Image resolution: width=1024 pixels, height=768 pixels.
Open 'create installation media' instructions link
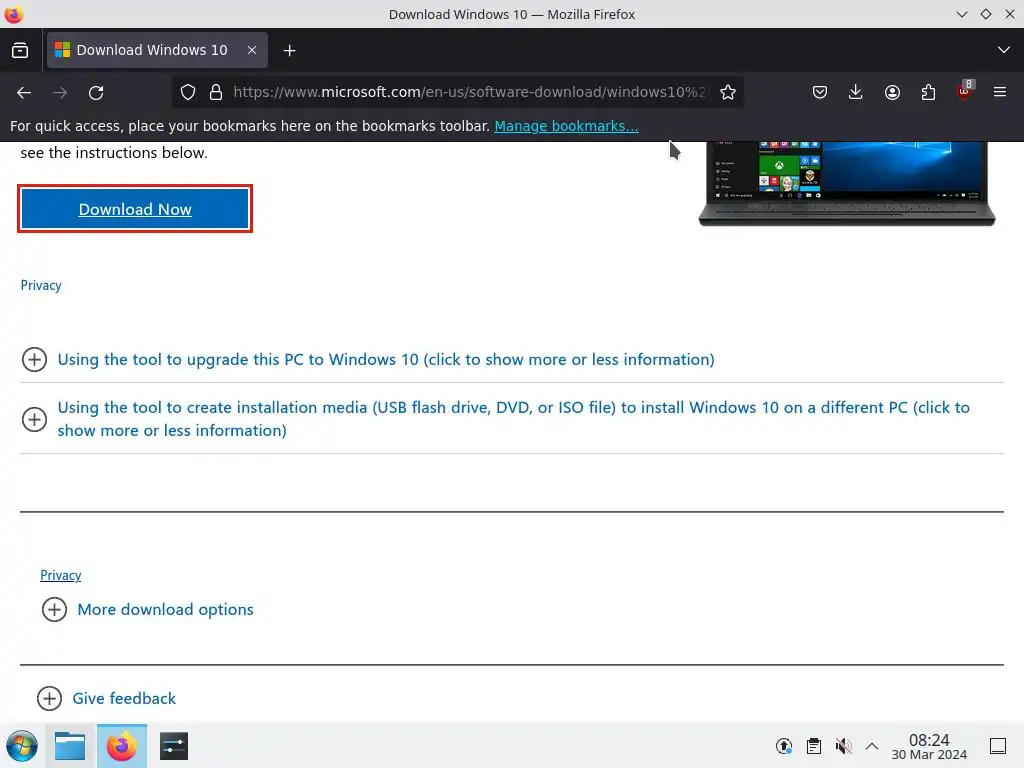coord(513,419)
